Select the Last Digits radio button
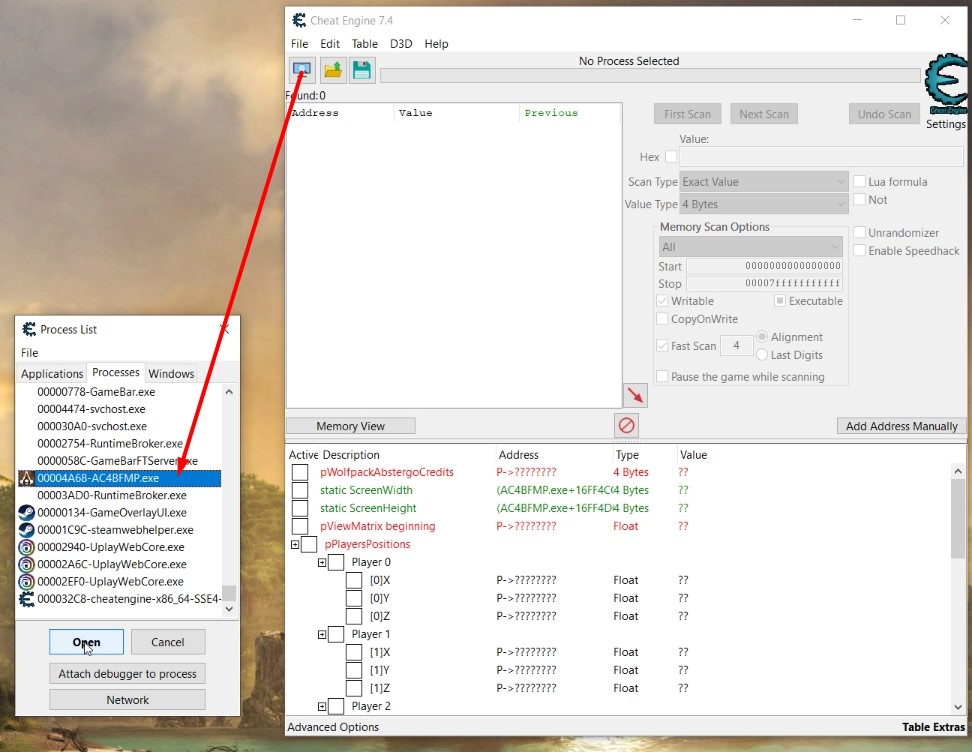This screenshot has height=752, width=972. click(x=762, y=355)
